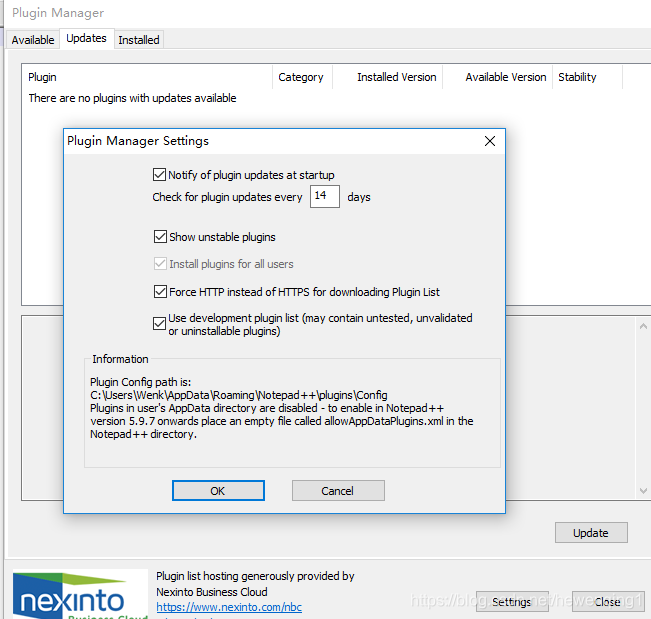Sort by Category column header
Viewport: 651px width, 619px height.
pos(302,77)
